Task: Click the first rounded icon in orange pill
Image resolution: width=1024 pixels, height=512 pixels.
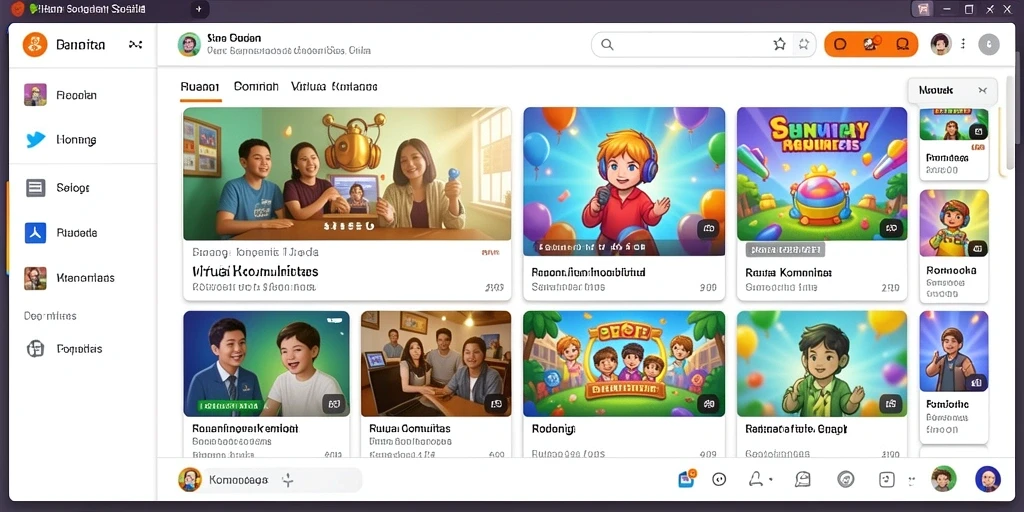Action: (840, 44)
